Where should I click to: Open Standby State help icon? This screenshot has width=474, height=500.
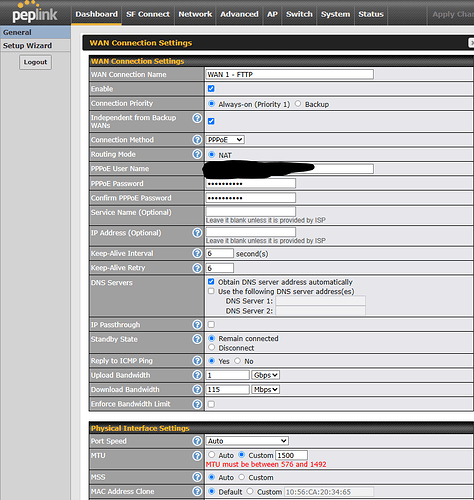click(197, 339)
